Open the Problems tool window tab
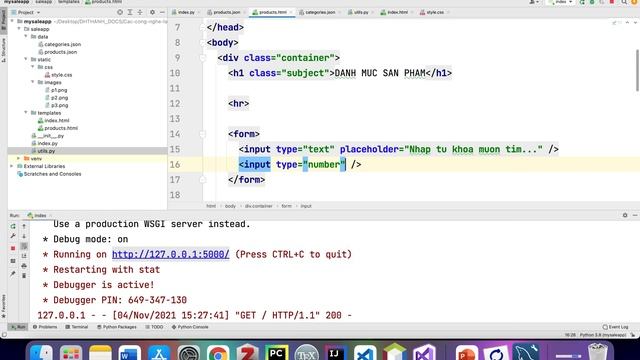640x360 pixels. click(x=45, y=327)
